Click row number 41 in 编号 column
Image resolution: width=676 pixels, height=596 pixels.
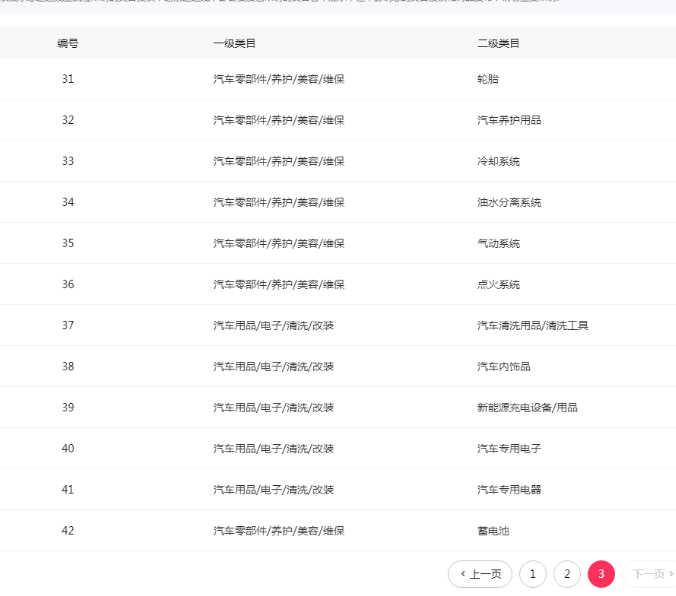68,489
